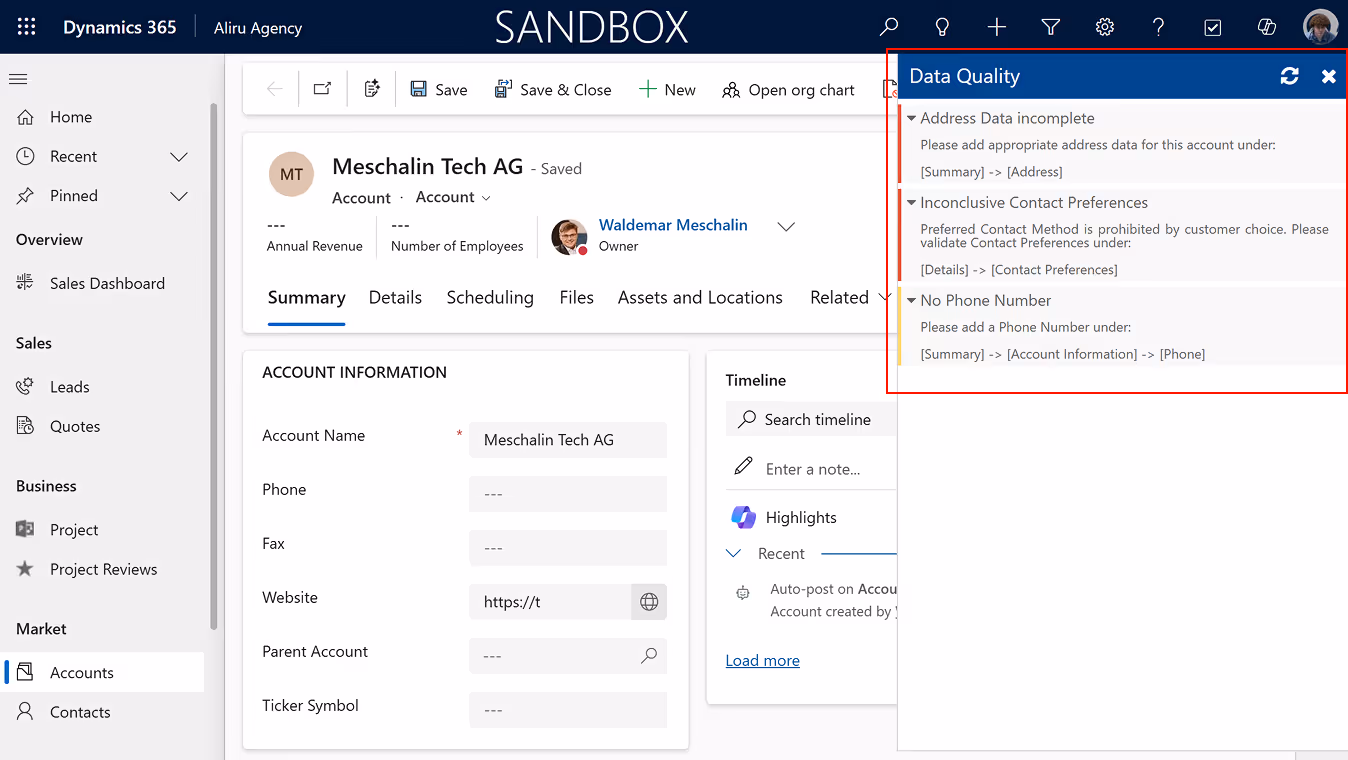Click the Parent Account lookup search icon
The width and height of the screenshot is (1348, 760).
[x=649, y=656]
